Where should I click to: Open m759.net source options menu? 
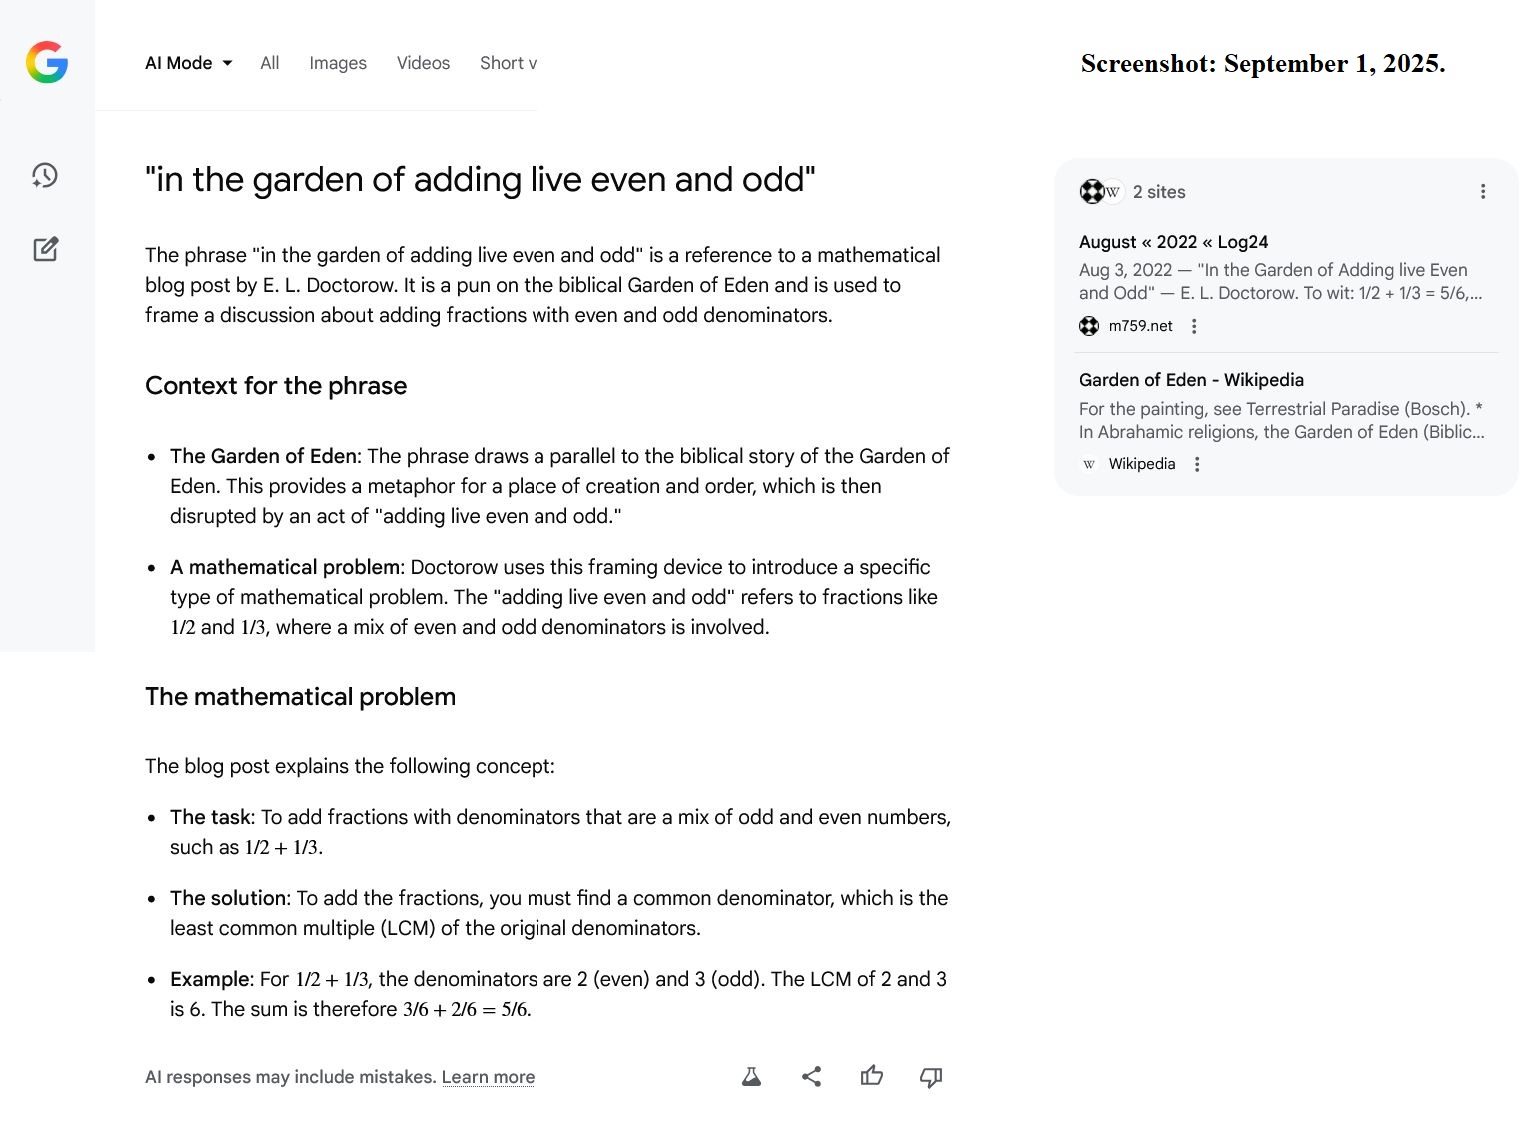[1194, 326]
